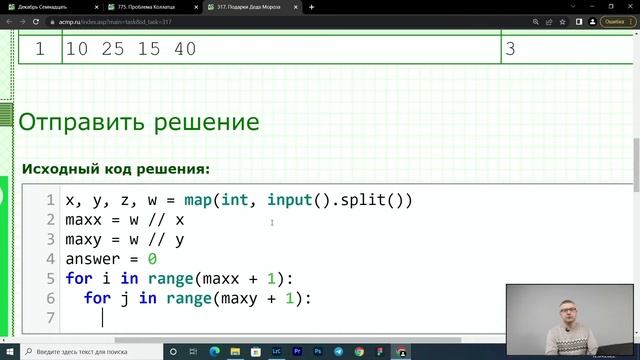Place cursor on code line "answer = 0"
640x360 pixels.
111,259
